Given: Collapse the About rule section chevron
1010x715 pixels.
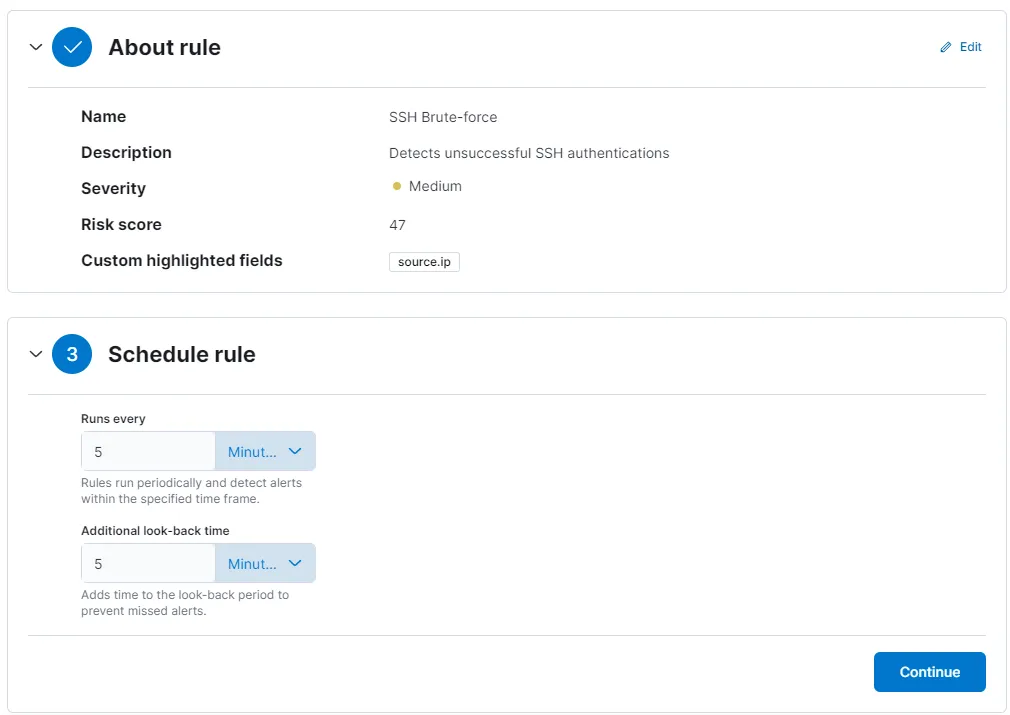Looking at the screenshot, I should 36,47.
